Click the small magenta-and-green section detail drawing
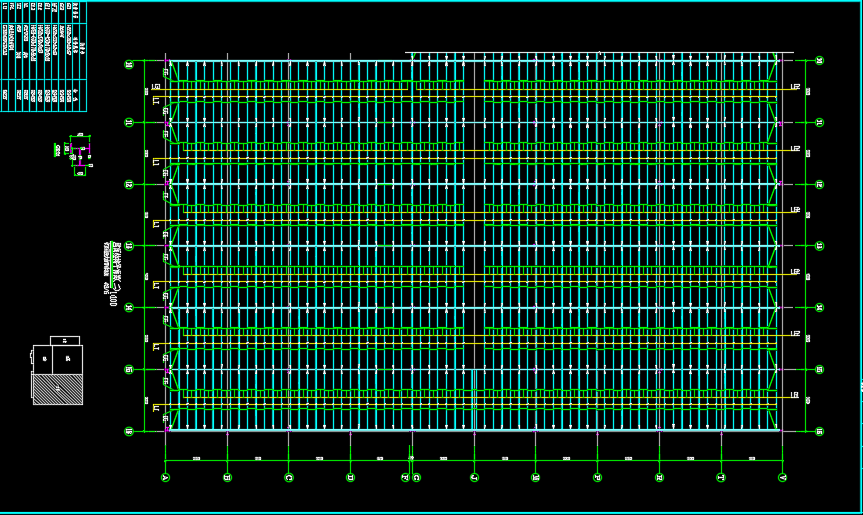 coord(78,153)
